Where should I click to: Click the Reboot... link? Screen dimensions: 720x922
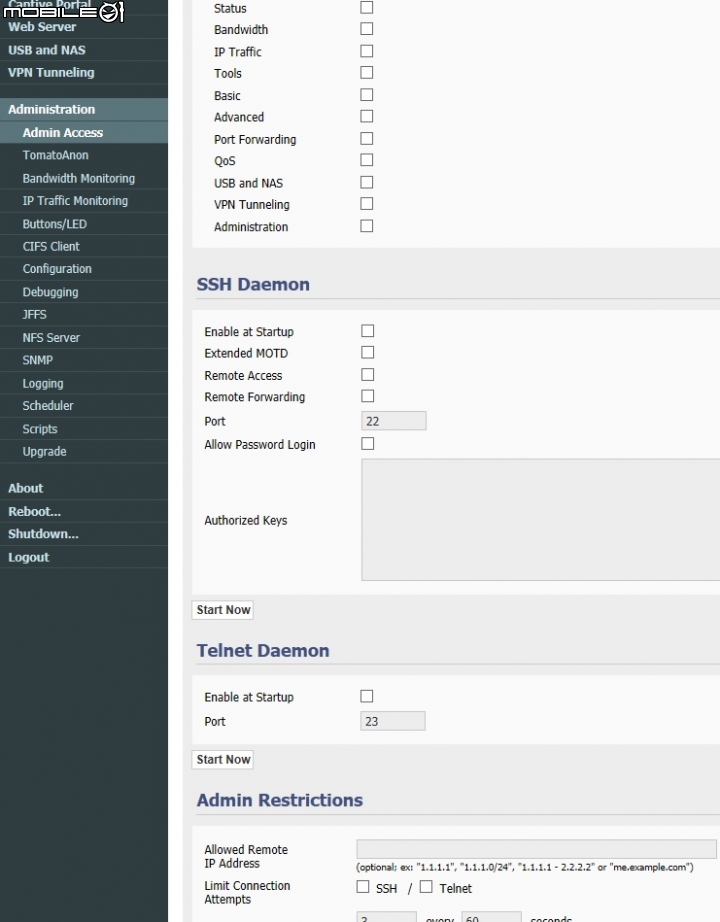[x=34, y=512]
